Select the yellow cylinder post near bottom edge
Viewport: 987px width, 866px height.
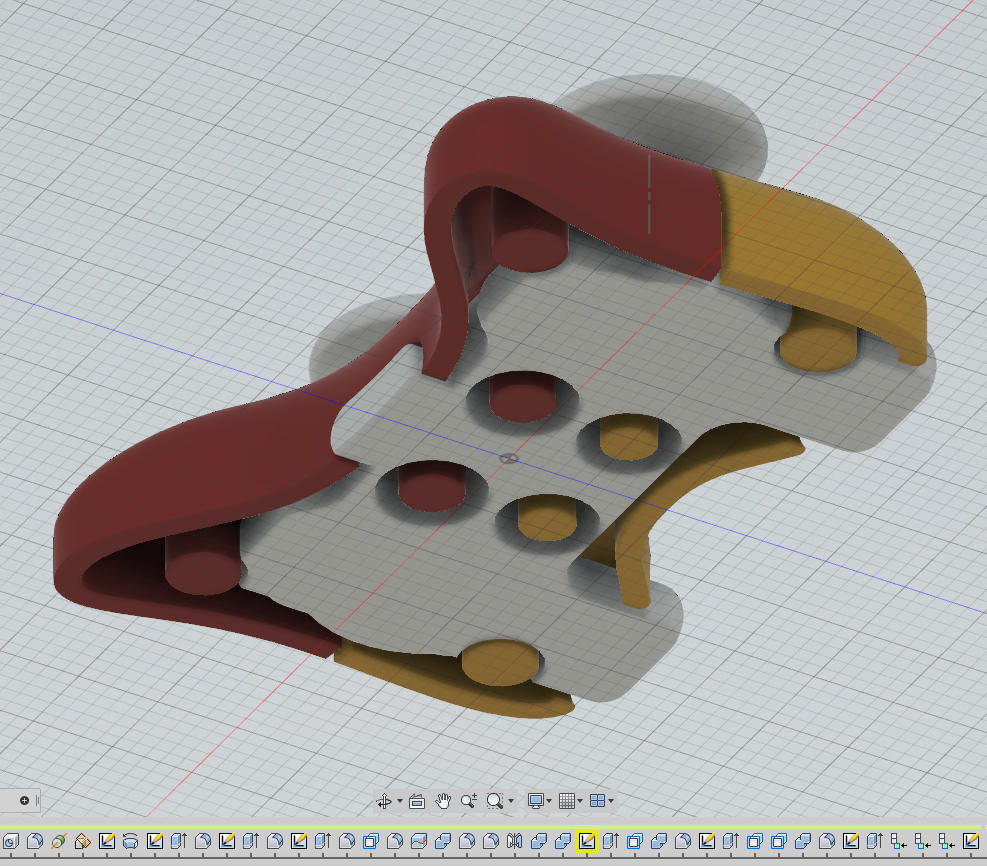point(500,663)
